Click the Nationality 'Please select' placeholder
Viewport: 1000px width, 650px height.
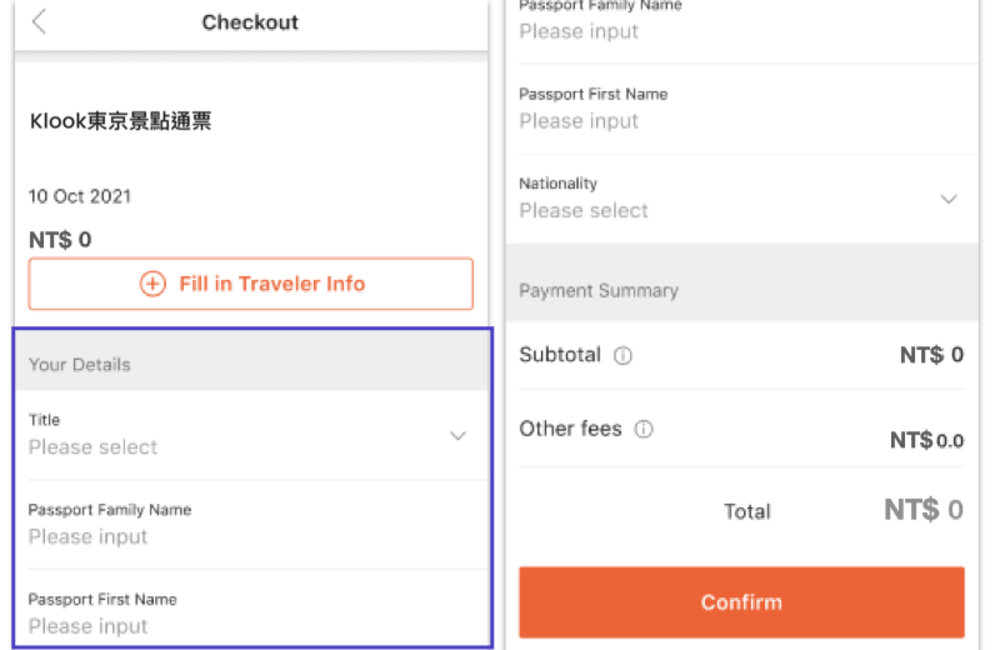(x=584, y=211)
